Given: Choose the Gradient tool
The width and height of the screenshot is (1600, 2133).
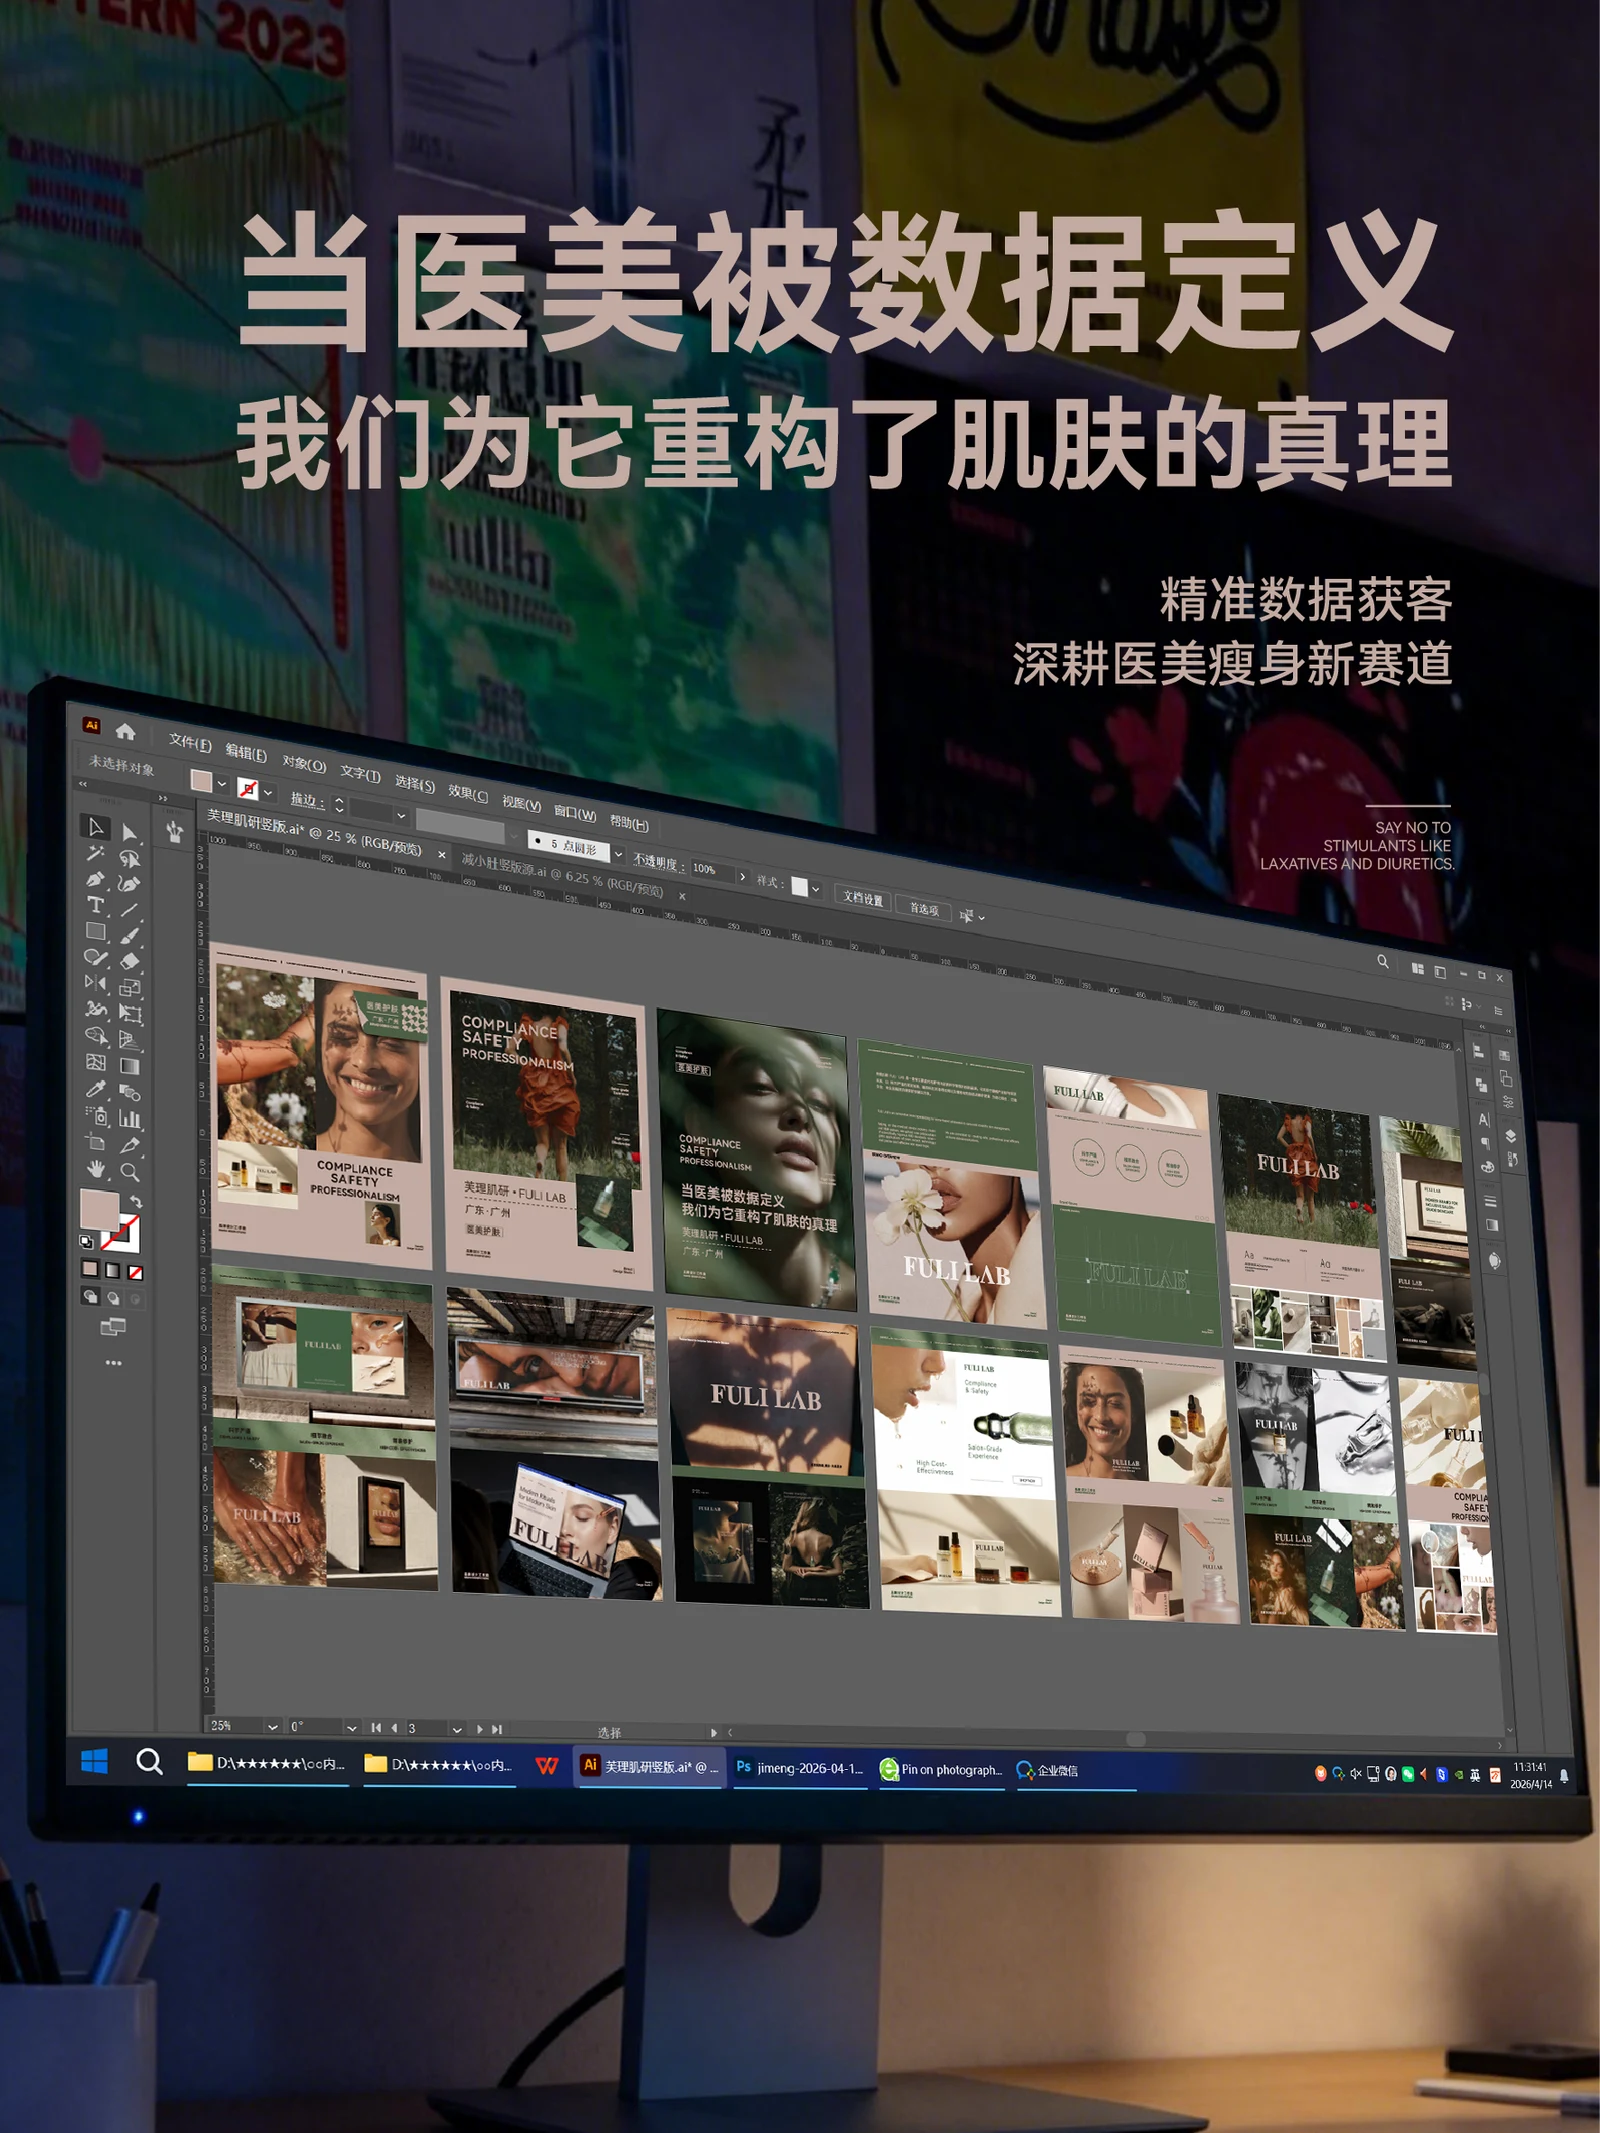Looking at the screenshot, I should pos(129,1066).
